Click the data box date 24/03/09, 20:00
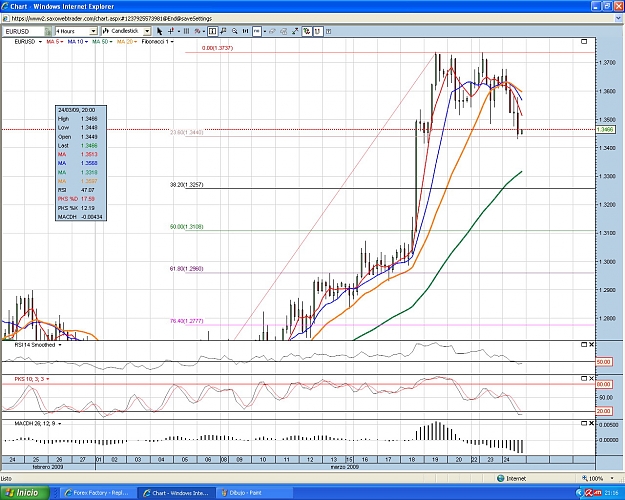Screen dimensions: 625x500 [77, 110]
